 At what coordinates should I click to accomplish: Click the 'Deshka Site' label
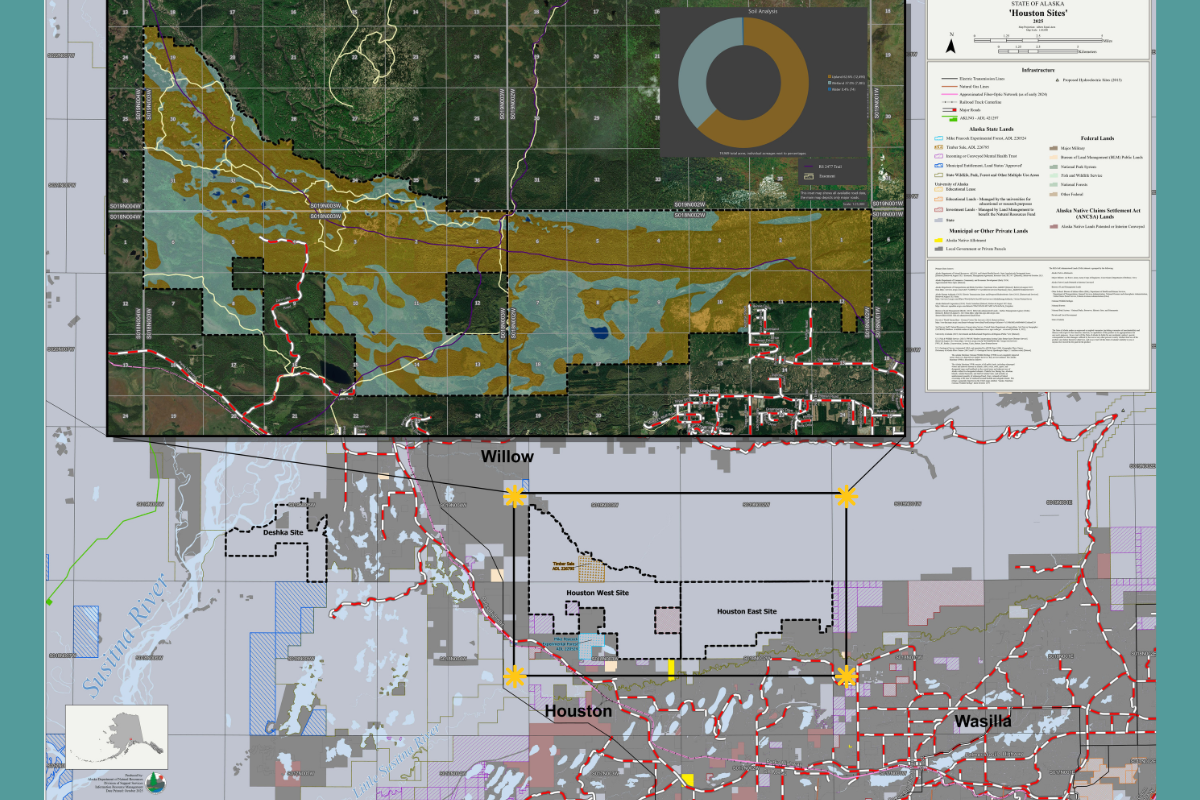[283, 533]
